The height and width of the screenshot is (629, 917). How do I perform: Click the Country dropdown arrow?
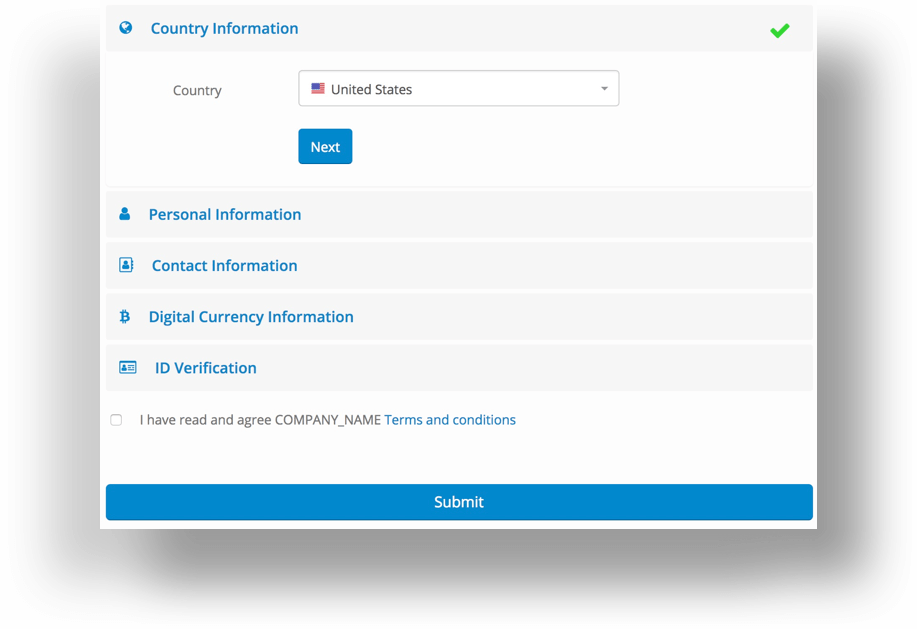[x=604, y=89]
